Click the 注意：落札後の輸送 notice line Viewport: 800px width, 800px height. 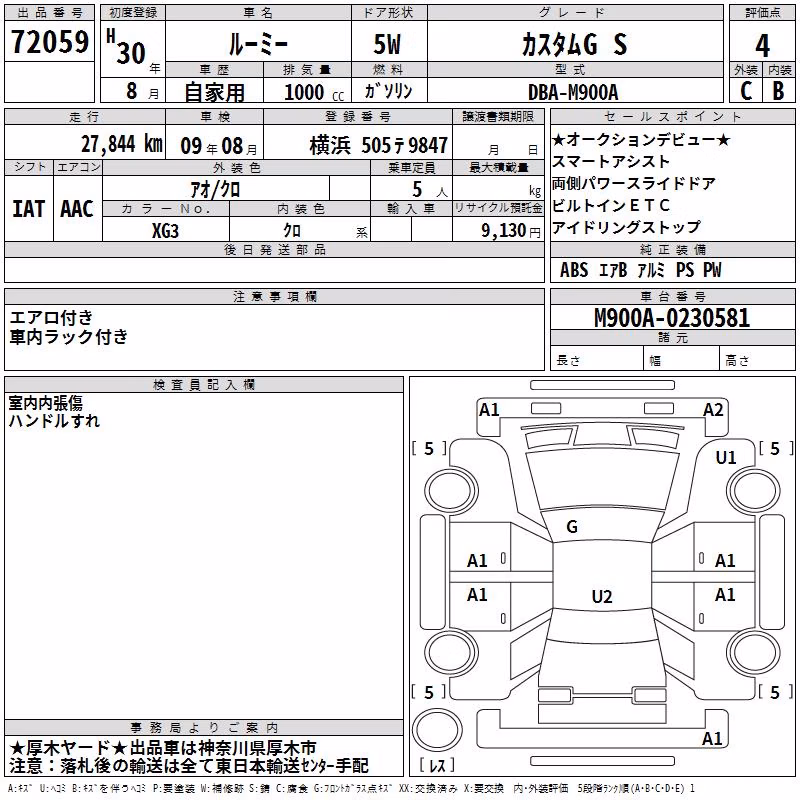tap(189, 766)
